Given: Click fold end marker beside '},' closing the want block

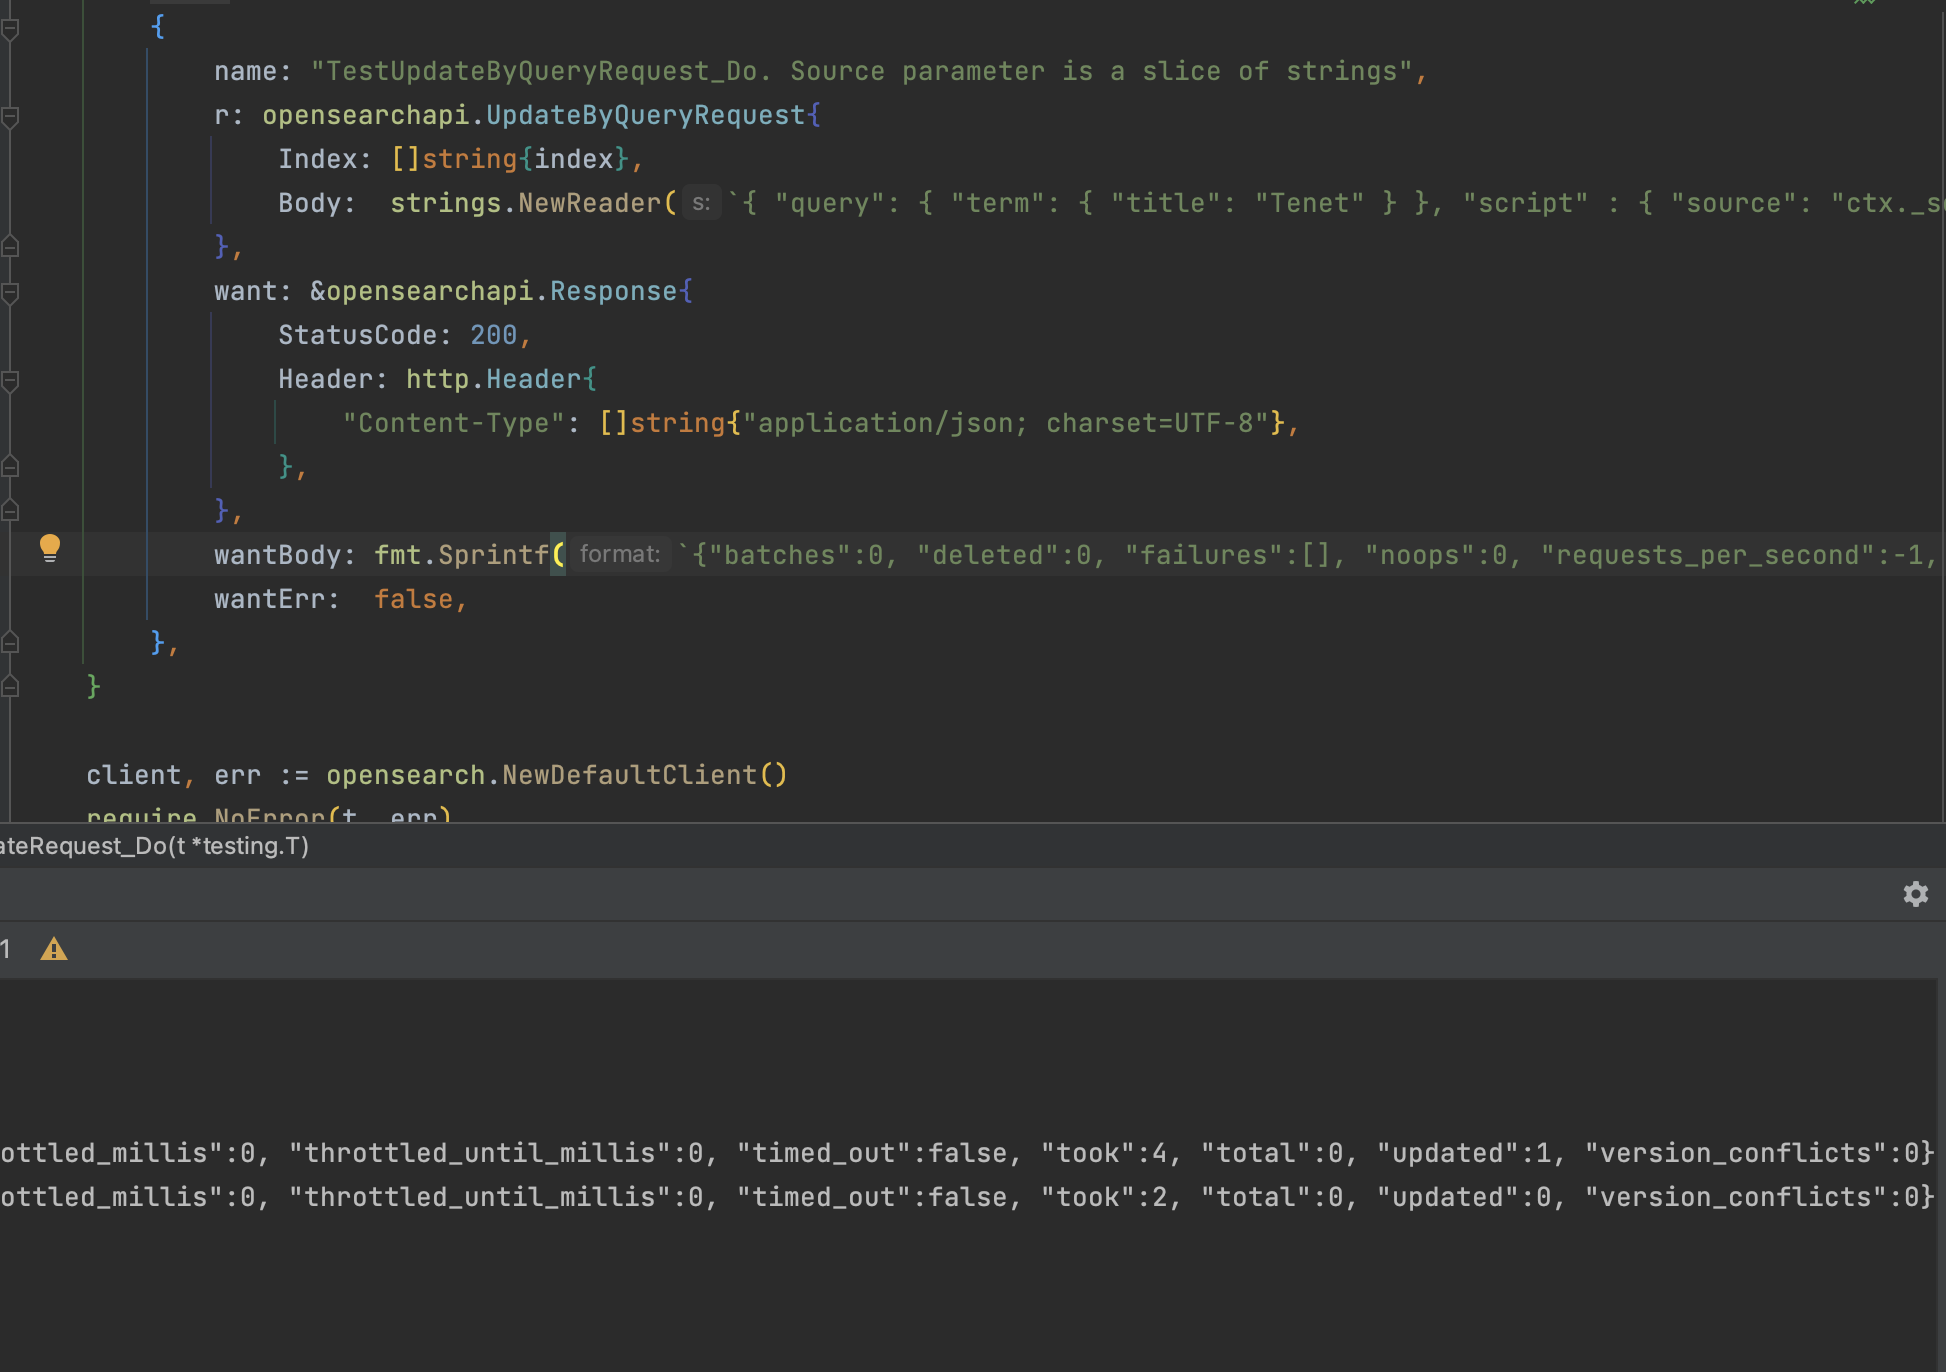Looking at the screenshot, I should point(11,510).
